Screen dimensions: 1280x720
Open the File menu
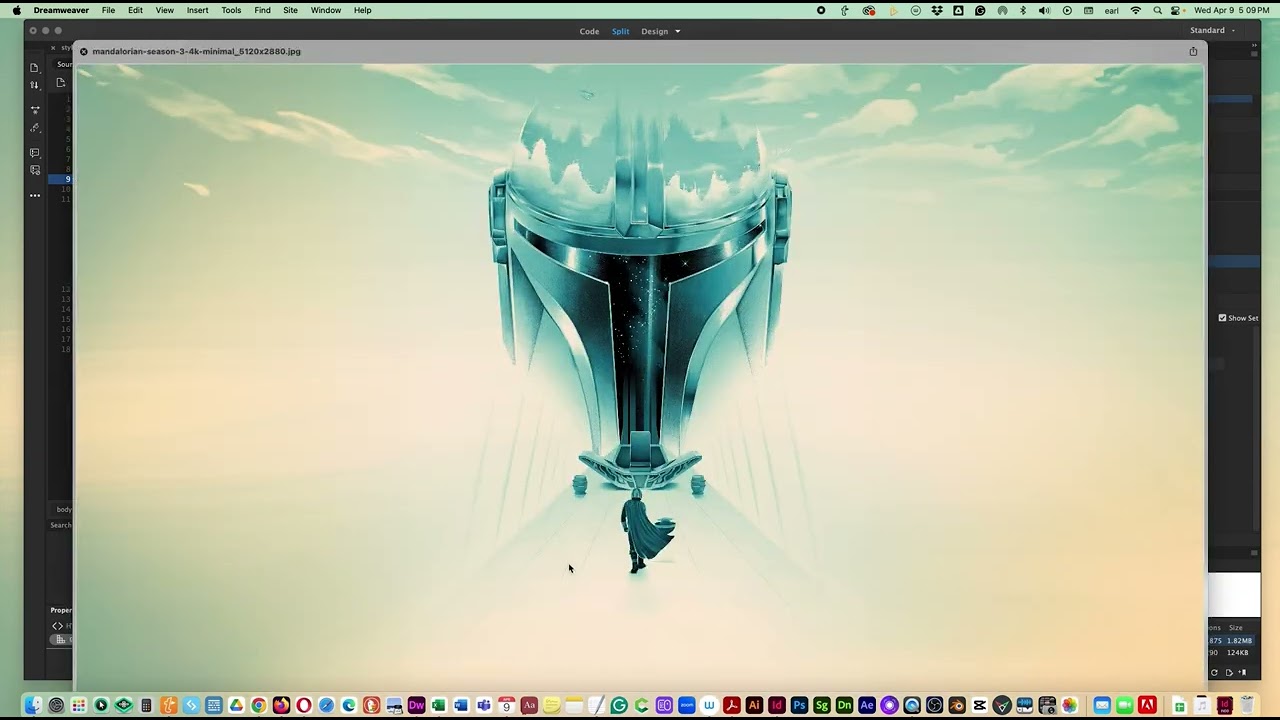[x=108, y=10]
